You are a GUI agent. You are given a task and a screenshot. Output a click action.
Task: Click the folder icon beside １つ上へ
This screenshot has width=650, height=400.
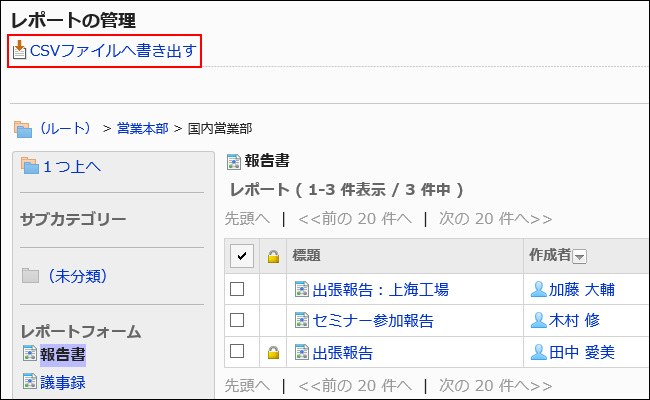coord(30,166)
